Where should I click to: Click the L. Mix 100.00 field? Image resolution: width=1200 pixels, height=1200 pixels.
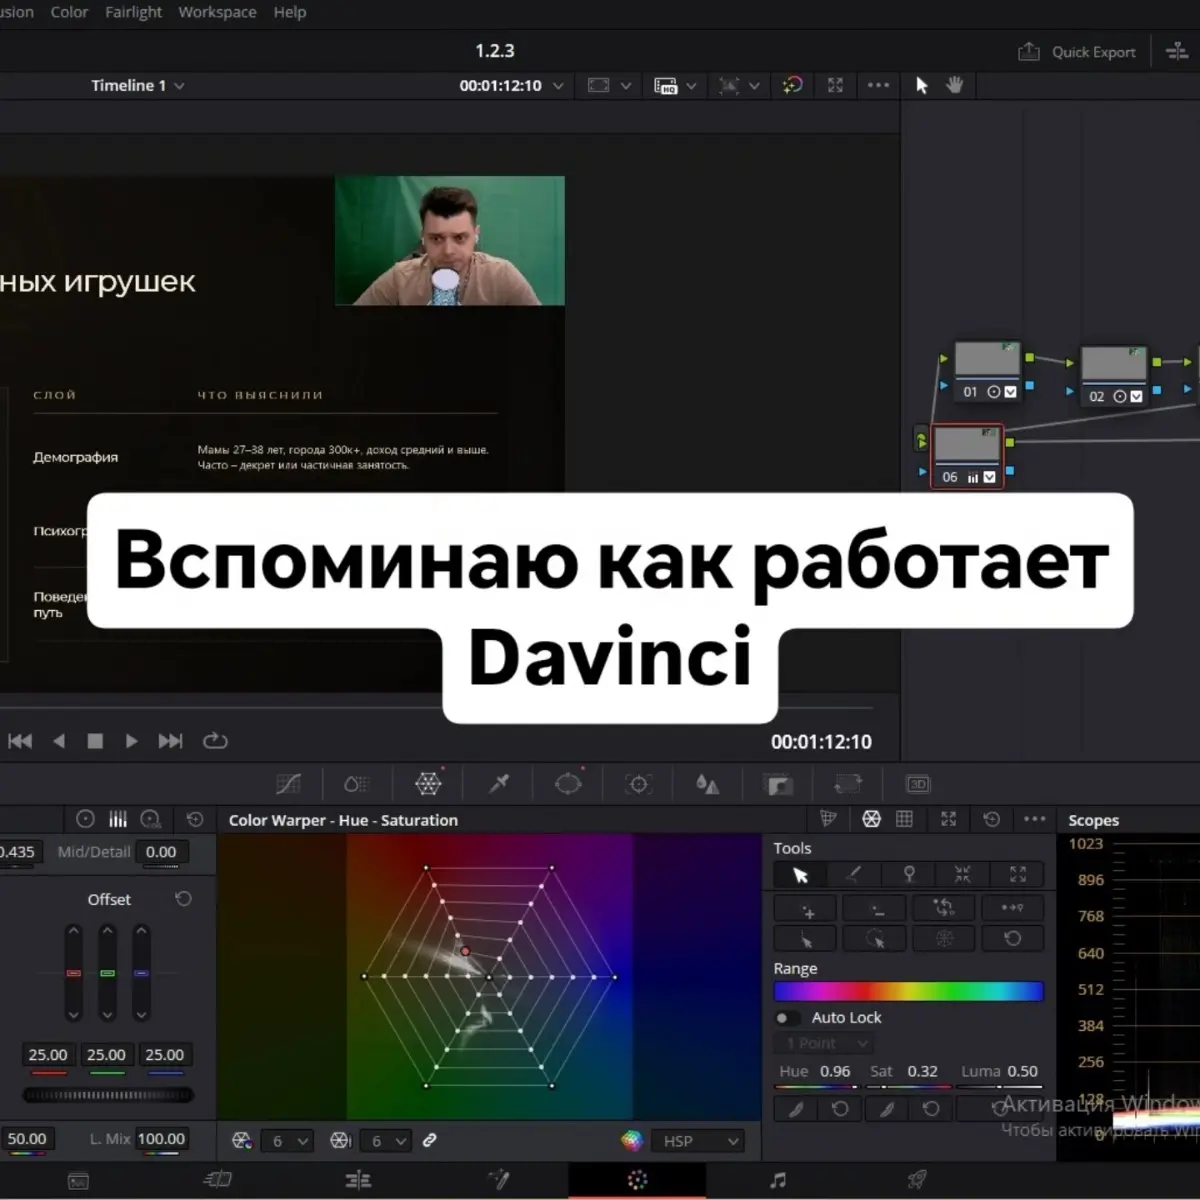pyautogui.click(x=161, y=1139)
